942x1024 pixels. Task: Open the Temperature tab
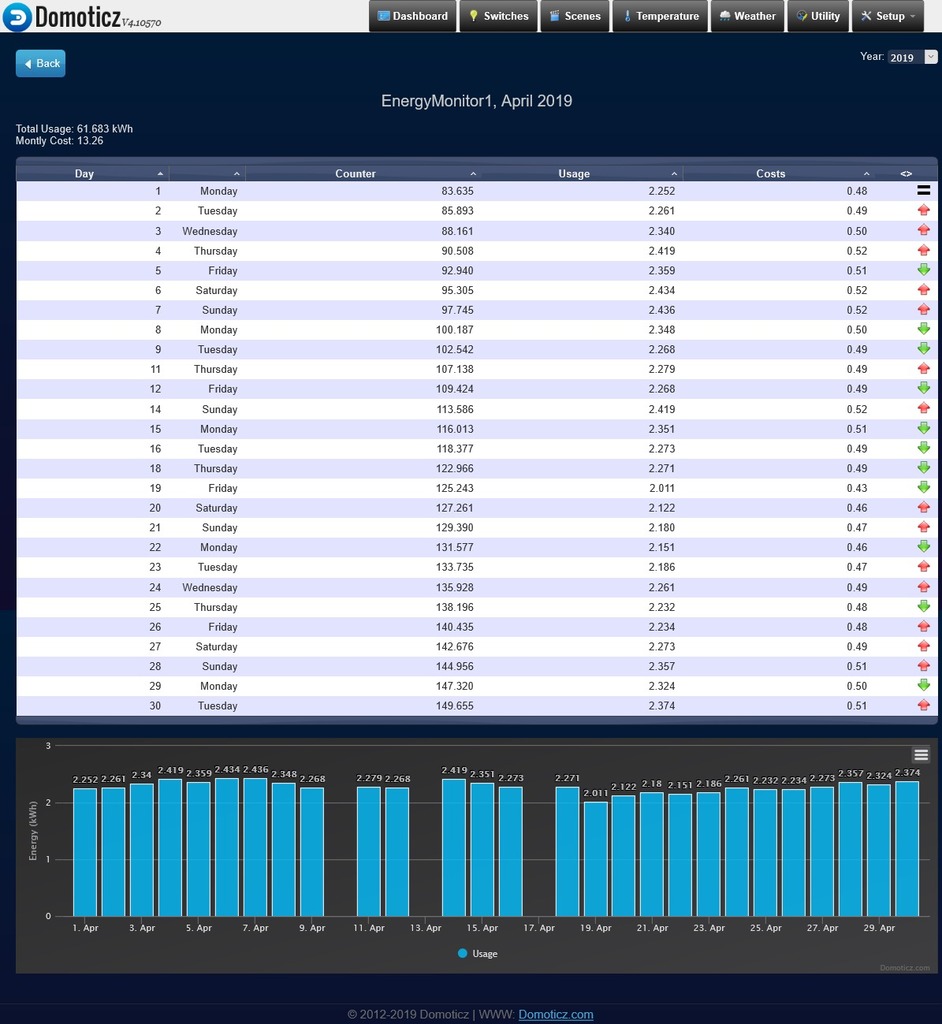(x=660, y=16)
